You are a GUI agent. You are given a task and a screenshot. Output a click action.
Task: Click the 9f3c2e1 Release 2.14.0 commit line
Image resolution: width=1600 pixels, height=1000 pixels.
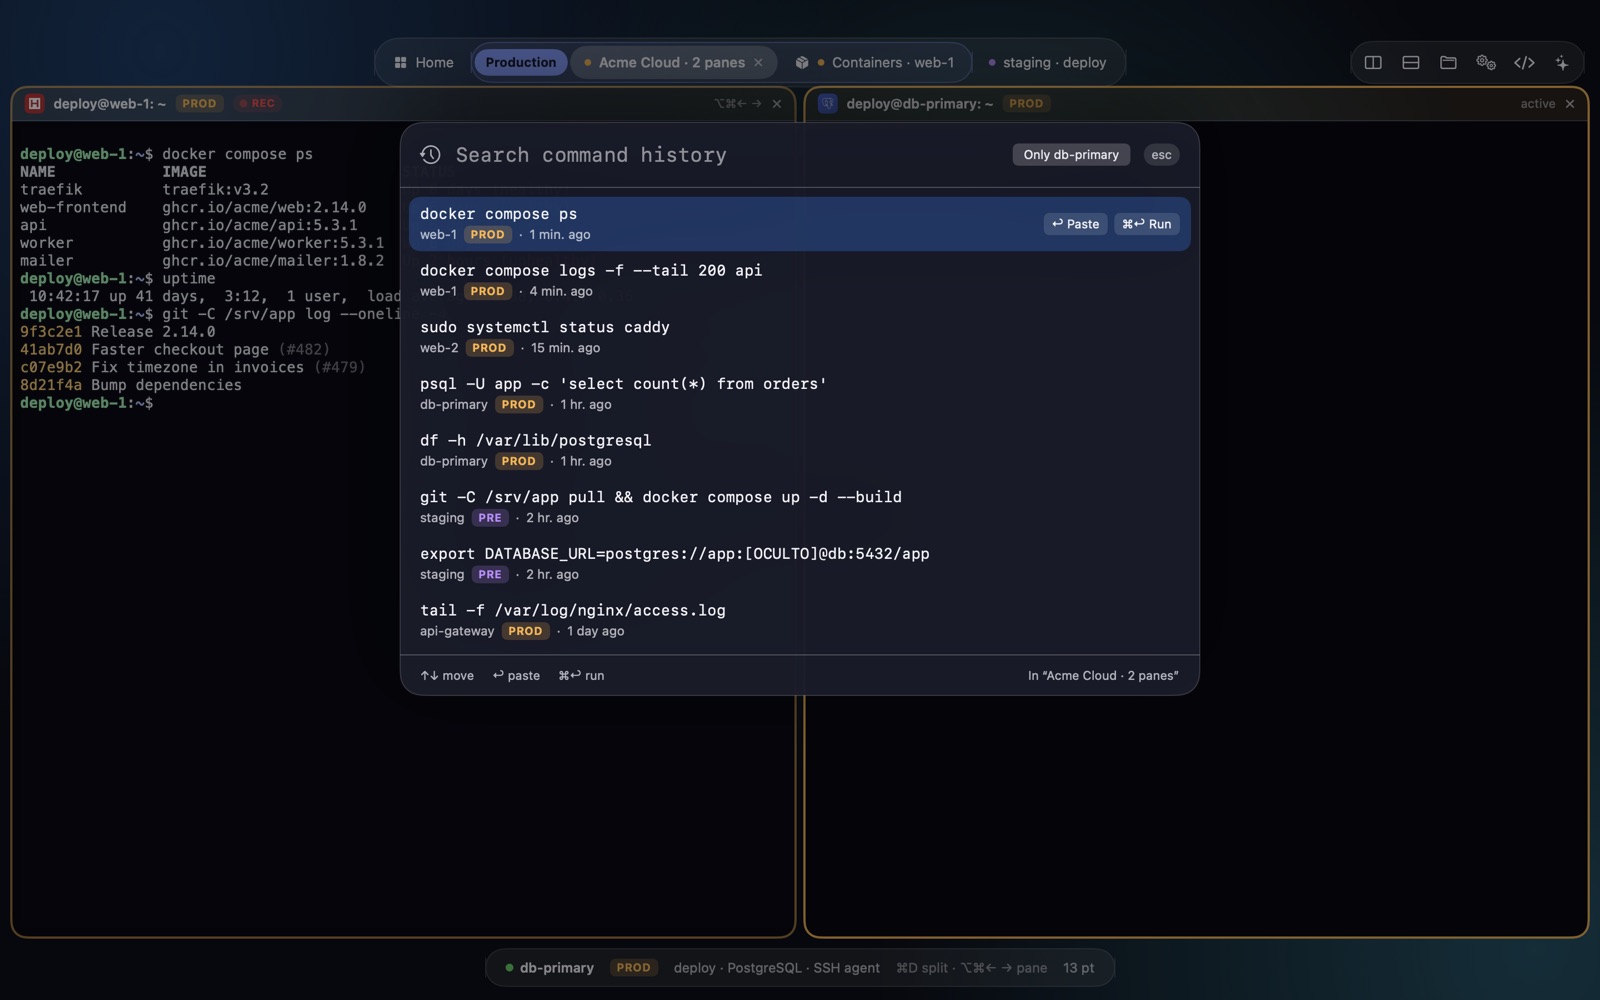(118, 332)
